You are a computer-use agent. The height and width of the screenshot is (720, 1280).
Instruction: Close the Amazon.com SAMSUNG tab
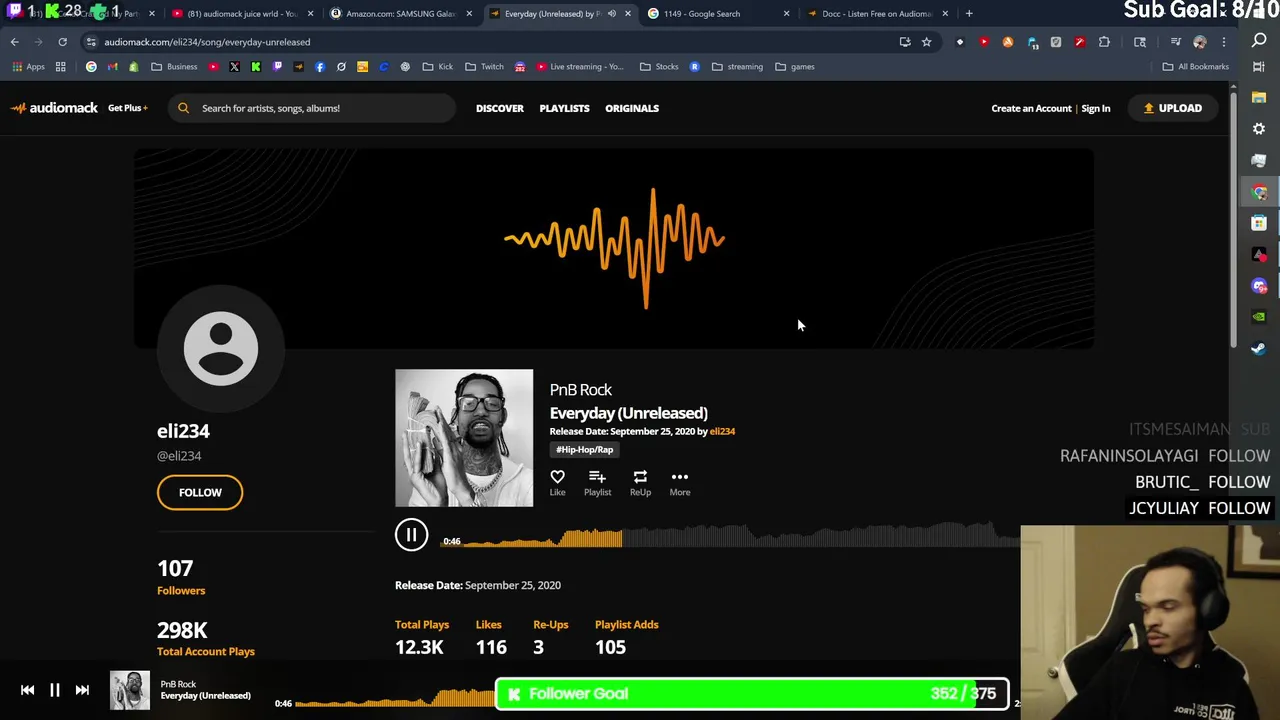pyautogui.click(x=469, y=14)
